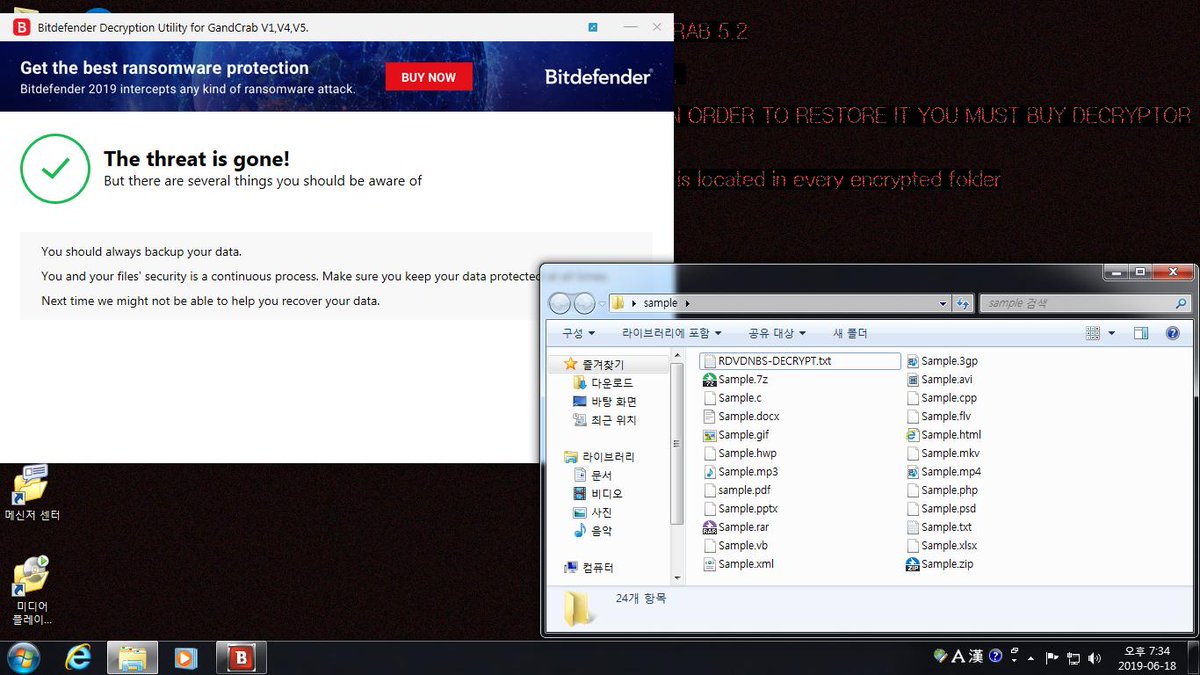Switch to Bitdefender tool in taskbar
The height and width of the screenshot is (675, 1200).
(240, 657)
